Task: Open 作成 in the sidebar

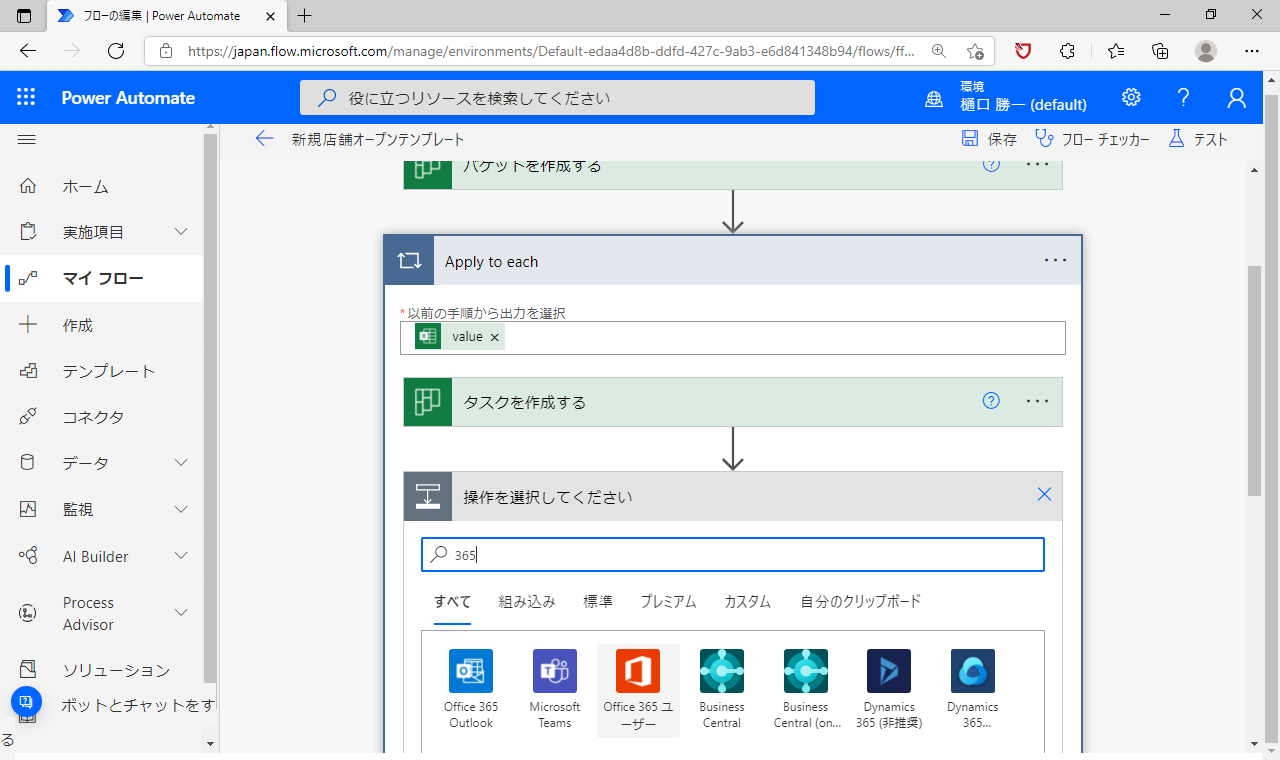Action: [78, 325]
